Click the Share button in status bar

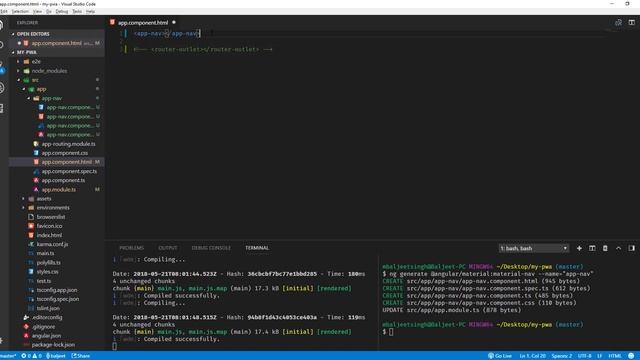[81, 356]
